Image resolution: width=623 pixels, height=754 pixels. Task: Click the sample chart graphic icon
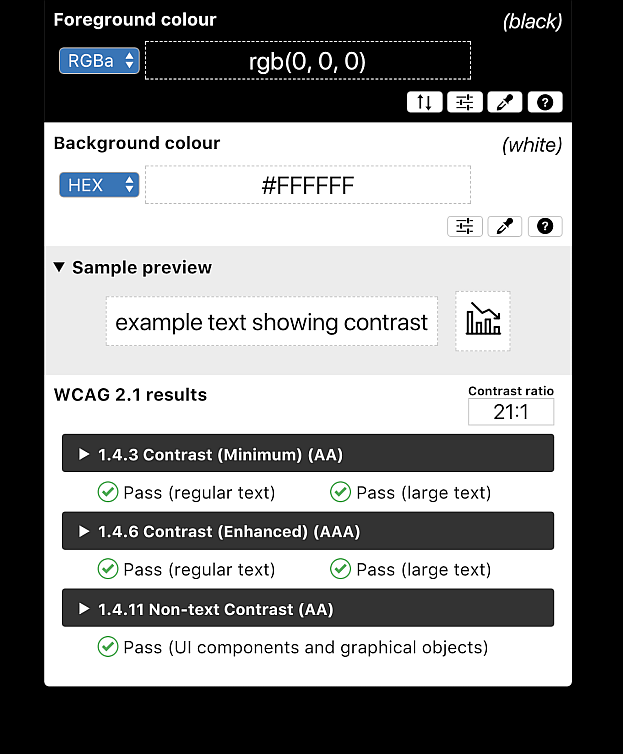click(x=483, y=321)
